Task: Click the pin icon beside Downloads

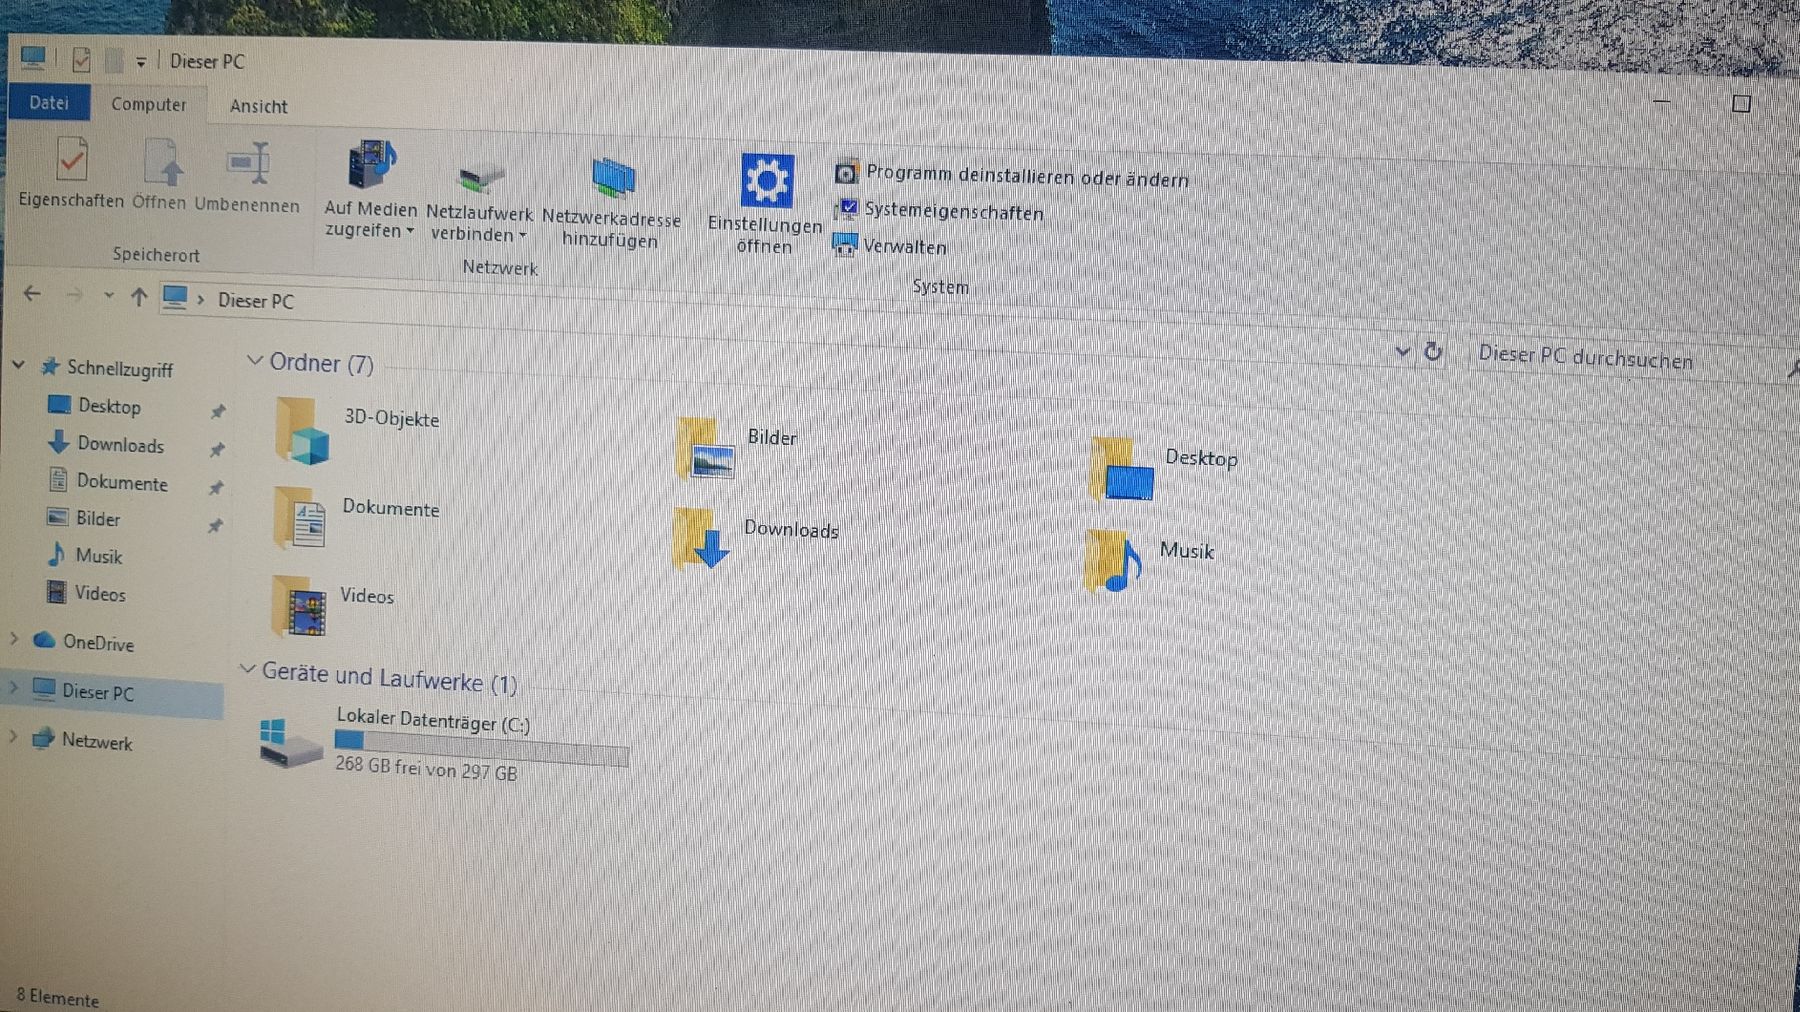Action: pos(216,450)
